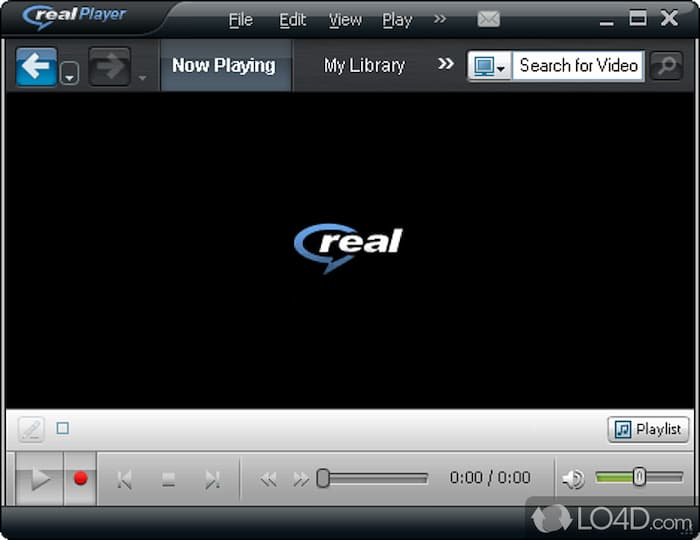
Task: Click the seek position slider
Action: click(x=372, y=478)
